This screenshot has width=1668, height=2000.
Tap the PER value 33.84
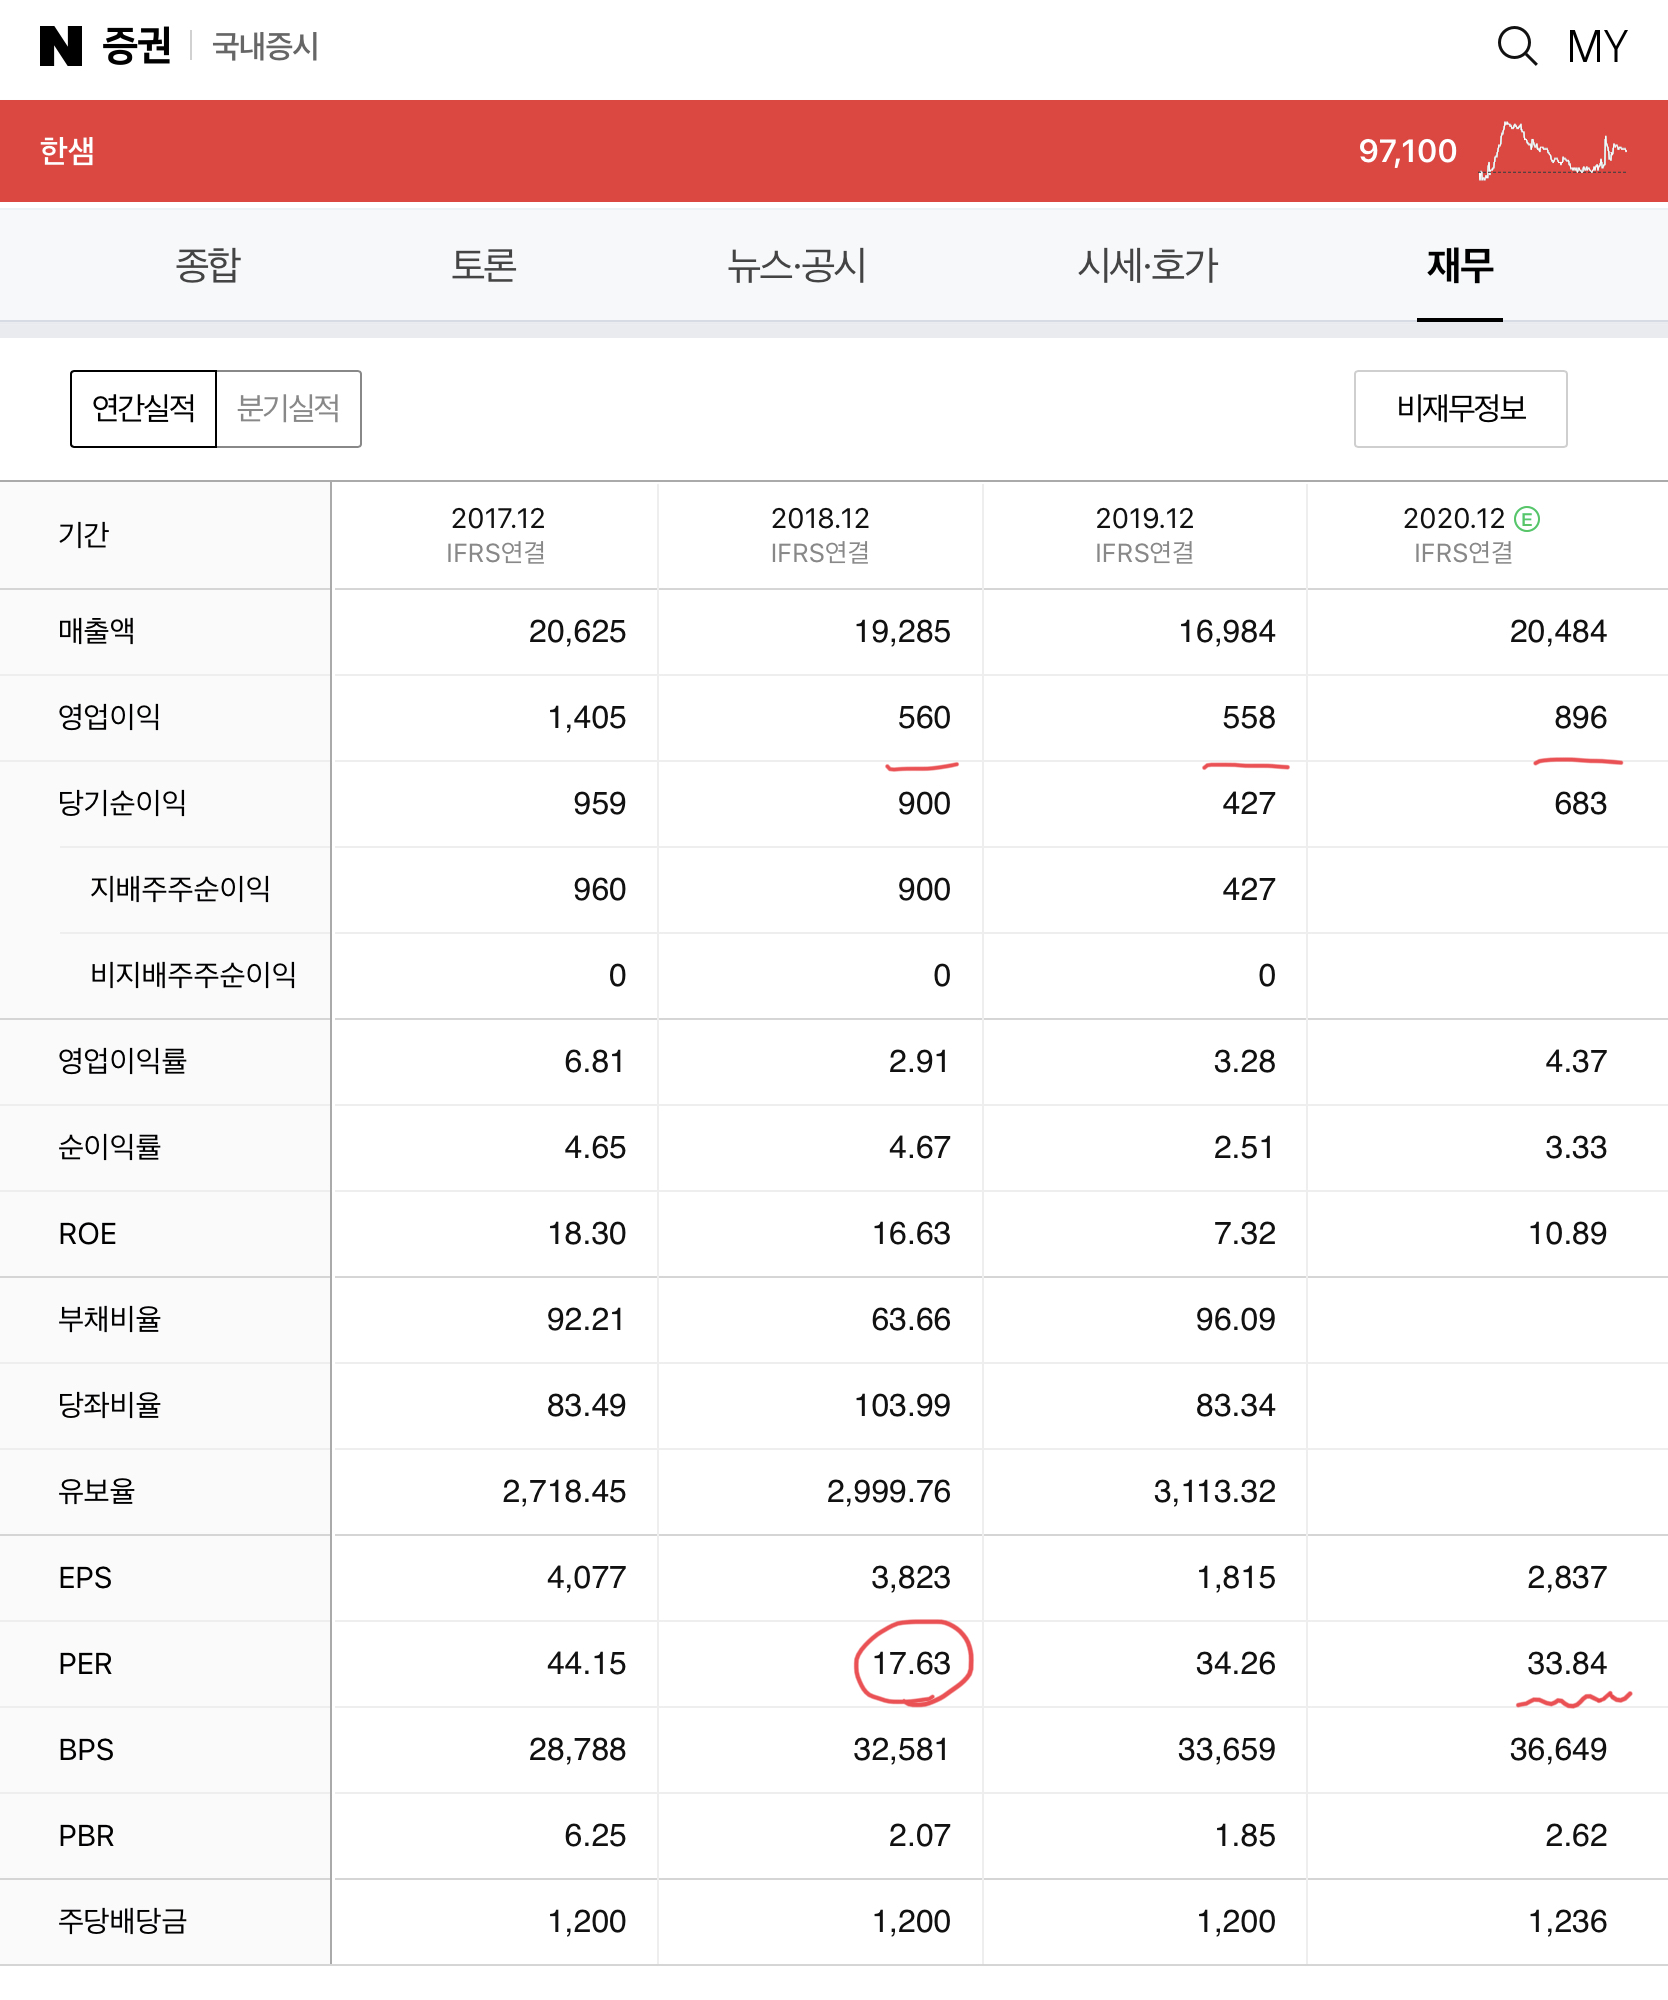click(1567, 1663)
